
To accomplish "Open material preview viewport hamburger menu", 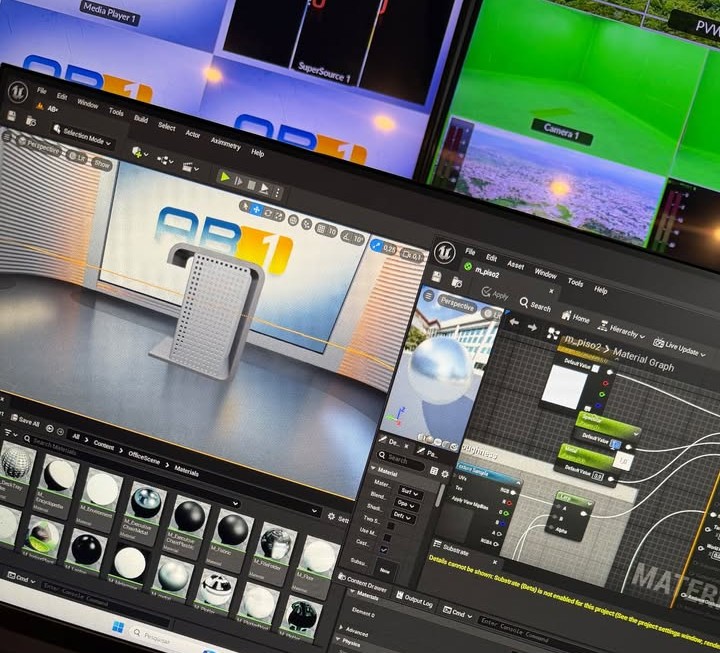I will pos(428,296).
